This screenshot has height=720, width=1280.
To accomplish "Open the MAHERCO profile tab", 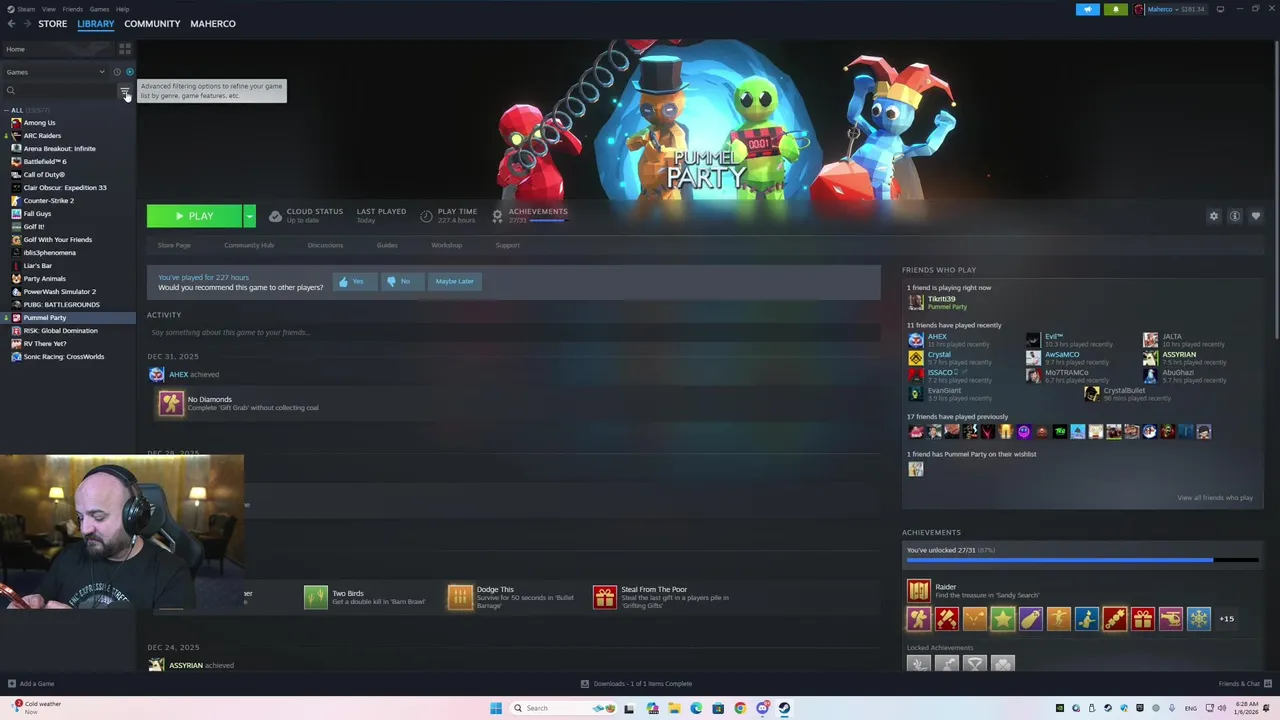I will (x=213, y=24).
